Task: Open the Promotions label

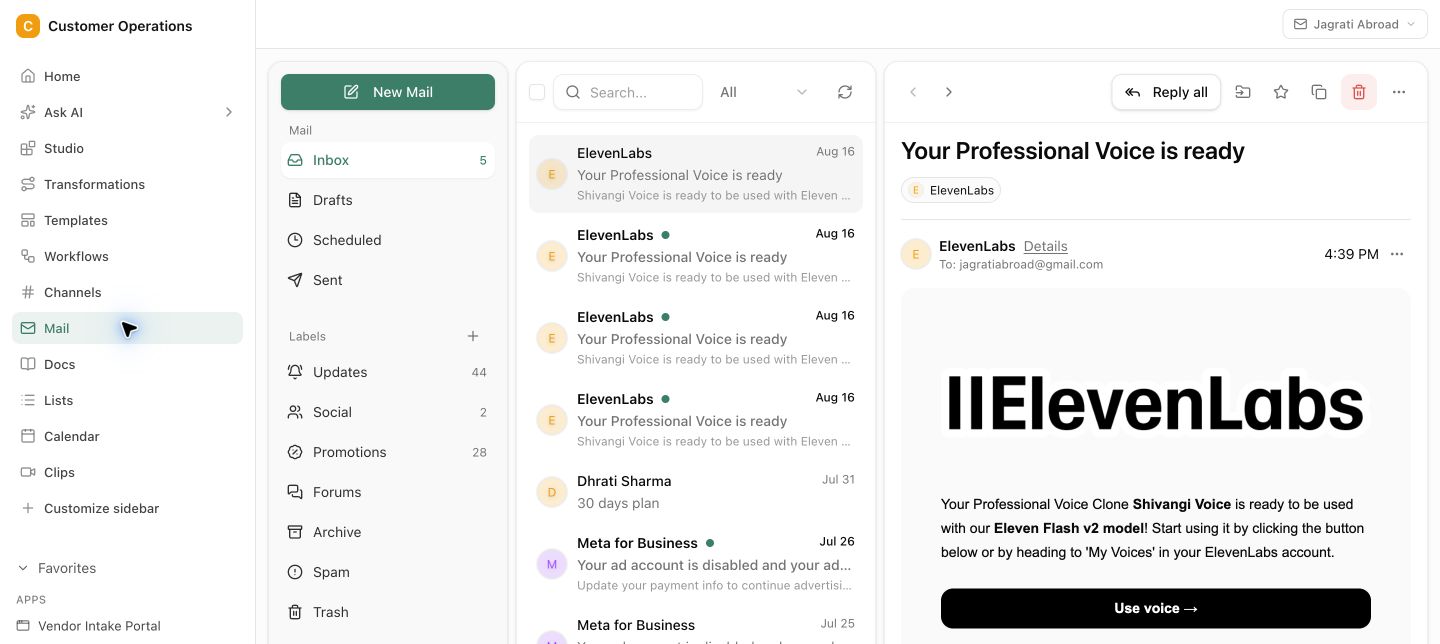Action: point(388,452)
